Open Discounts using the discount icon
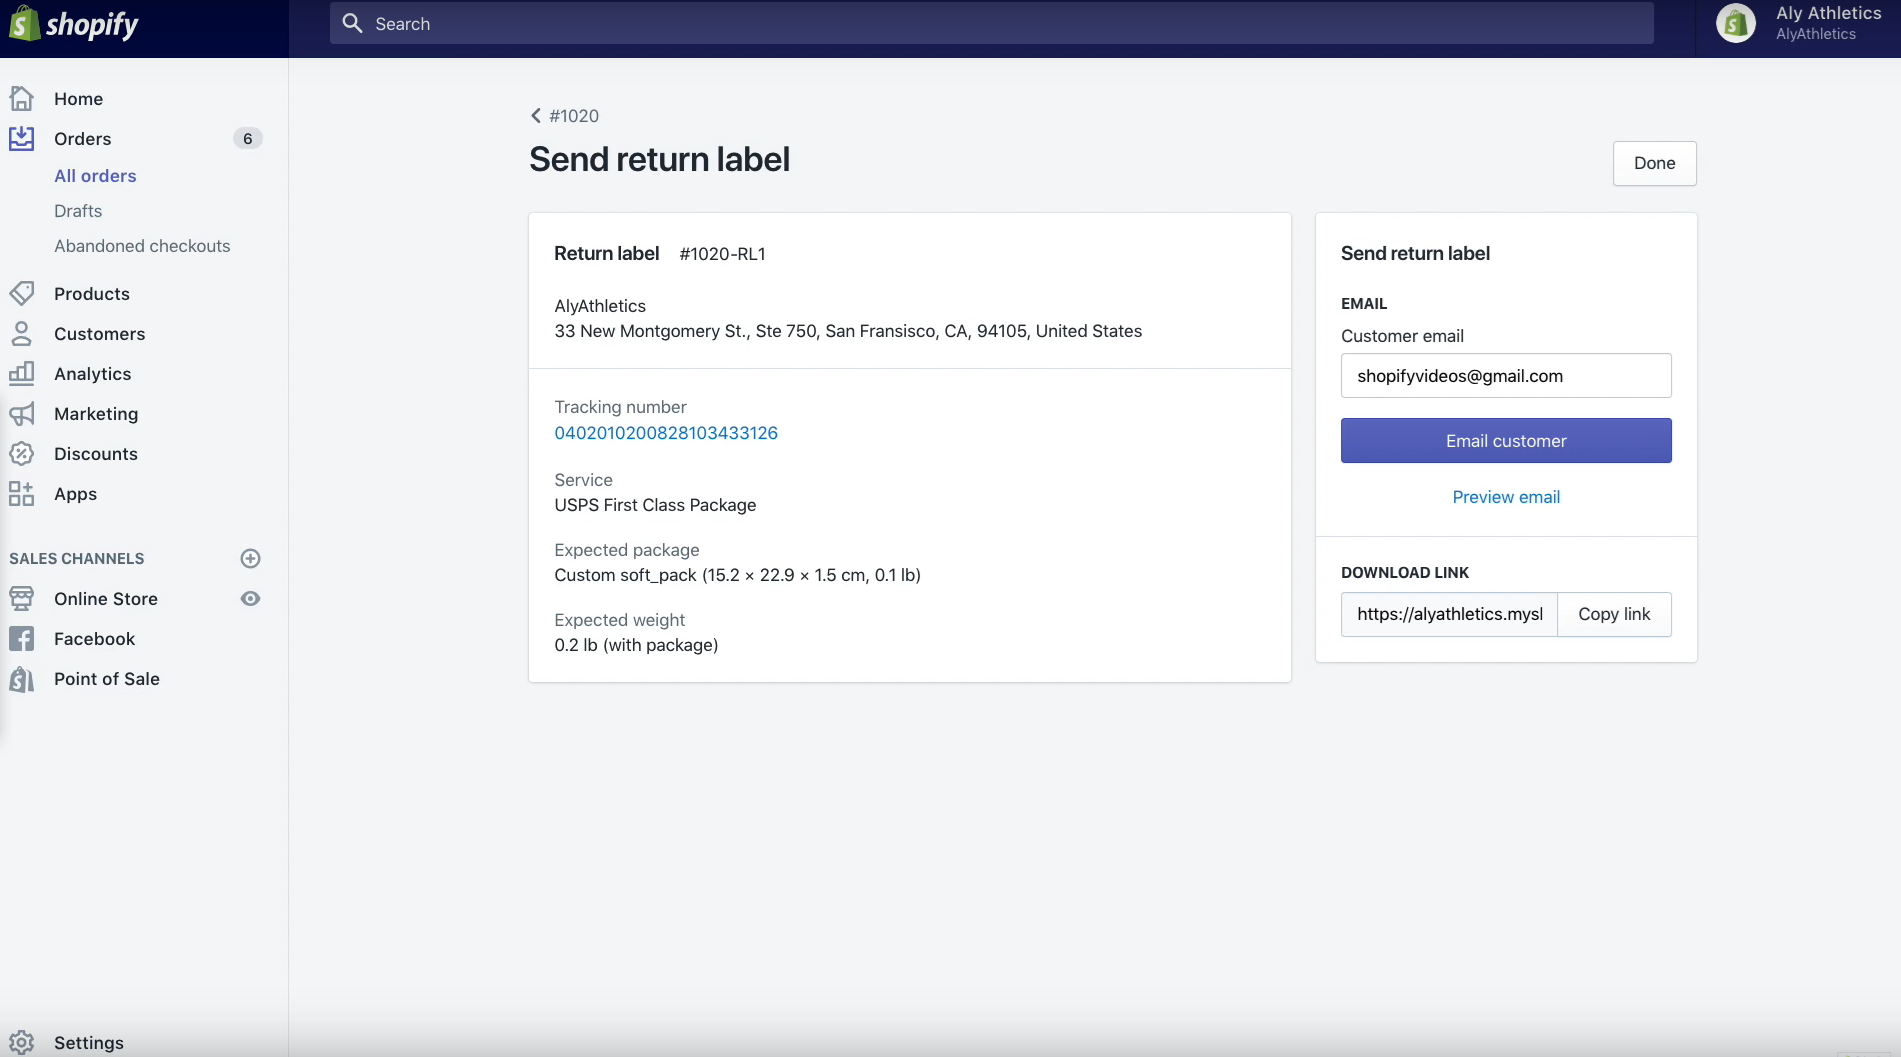Image resolution: width=1901 pixels, height=1057 pixels. (x=22, y=453)
